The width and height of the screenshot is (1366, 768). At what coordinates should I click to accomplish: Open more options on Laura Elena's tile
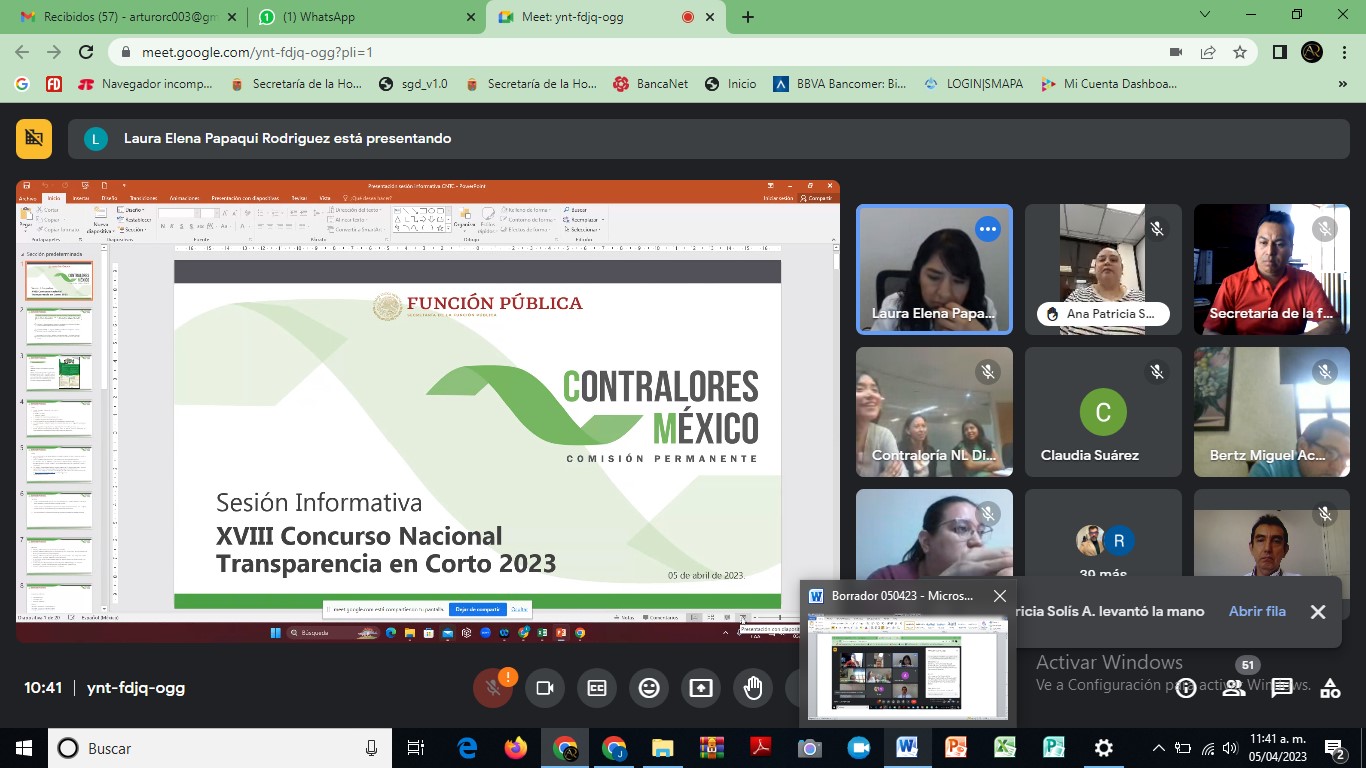coord(988,229)
